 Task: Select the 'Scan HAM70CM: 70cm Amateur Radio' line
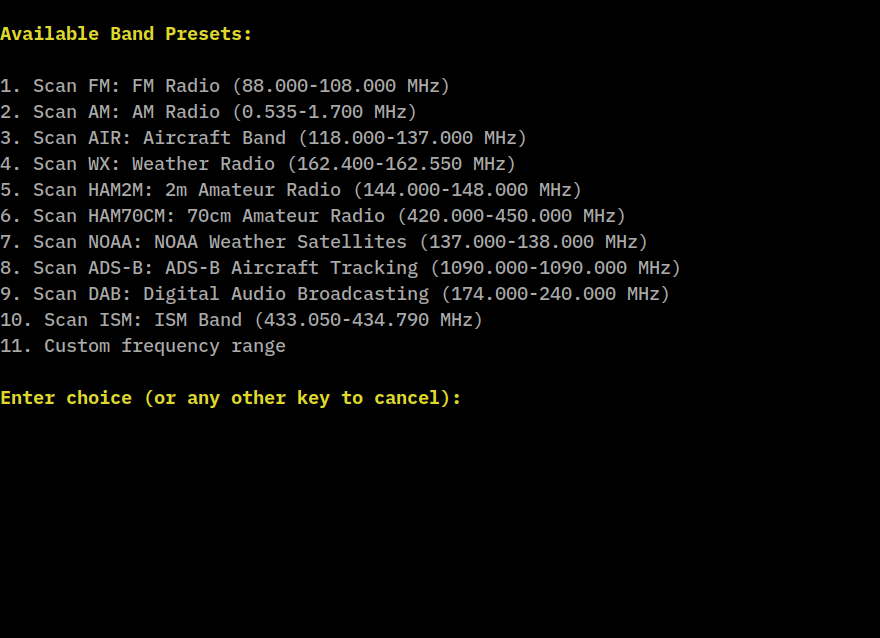click(313, 216)
